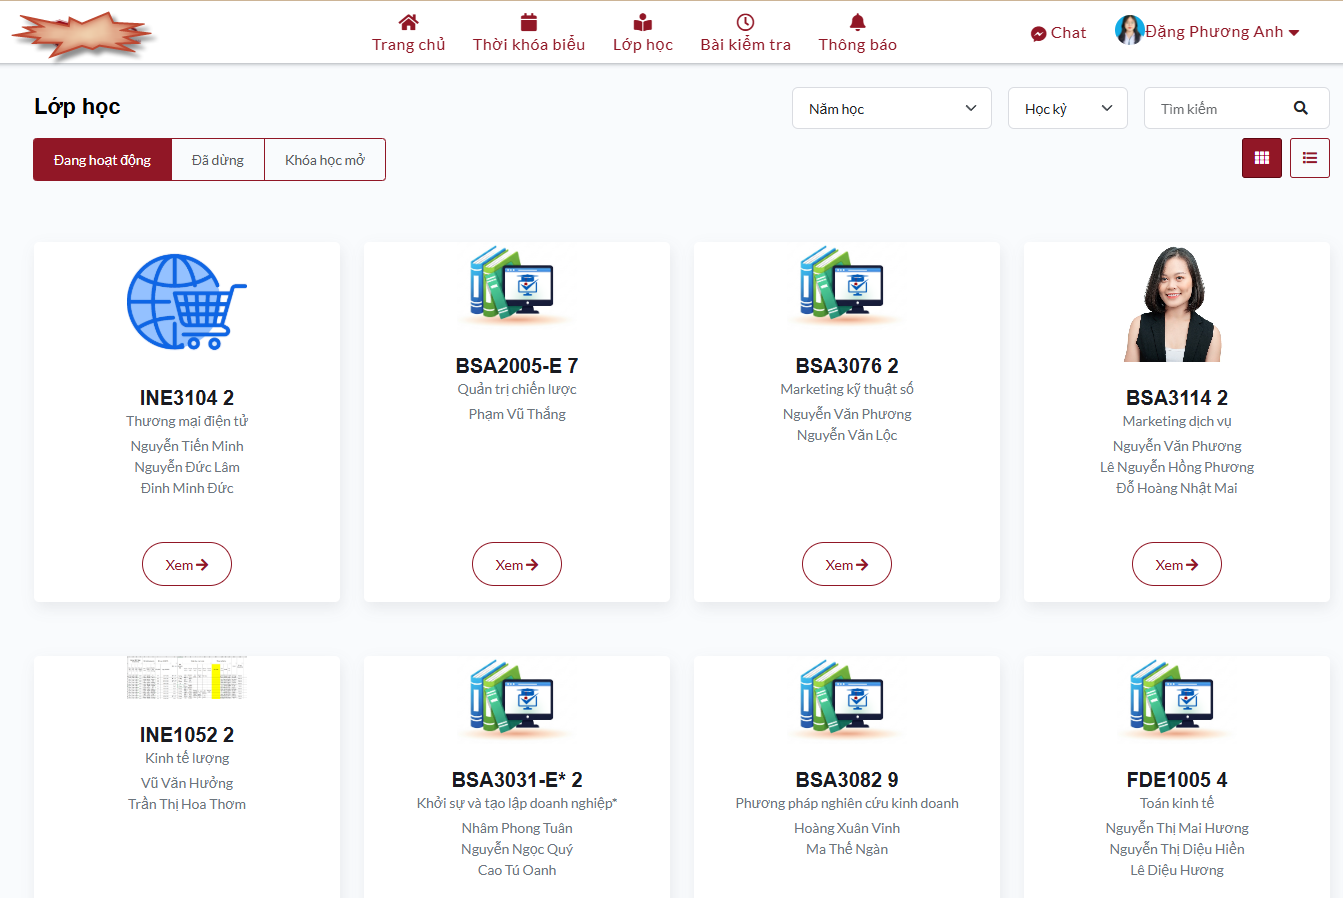Expand the Học kỳ dropdown

[1067, 108]
